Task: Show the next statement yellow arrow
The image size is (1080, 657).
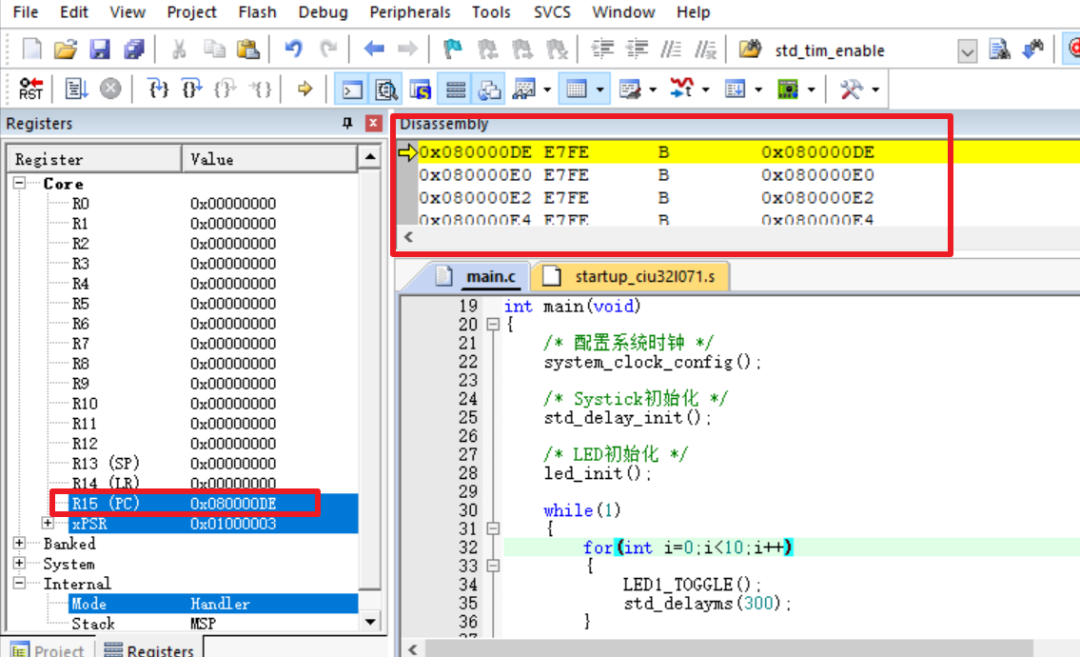Action: 305,89
